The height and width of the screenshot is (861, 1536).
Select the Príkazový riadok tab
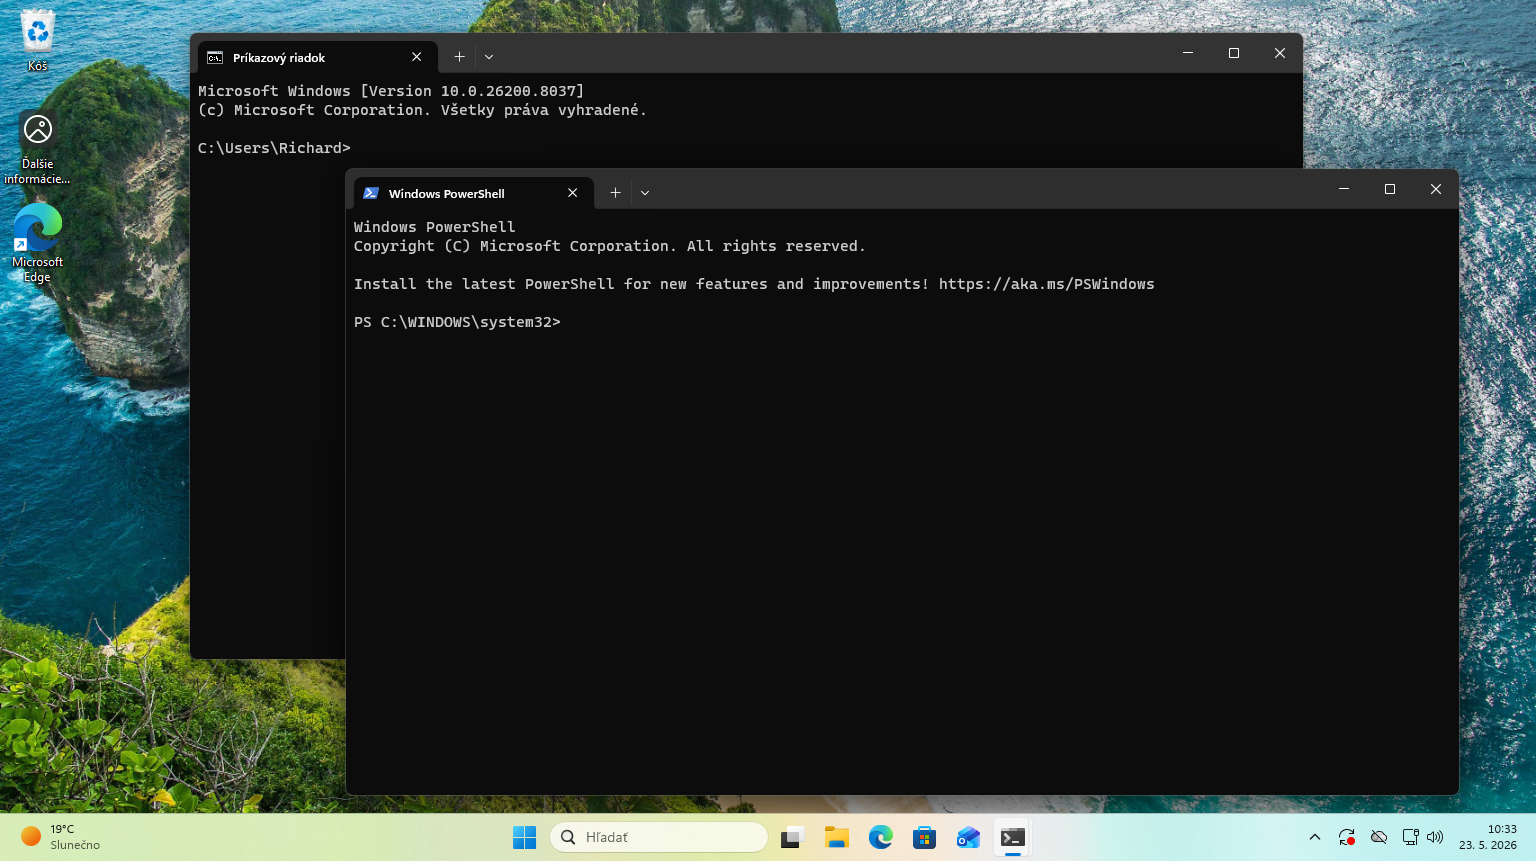tap(317, 57)
